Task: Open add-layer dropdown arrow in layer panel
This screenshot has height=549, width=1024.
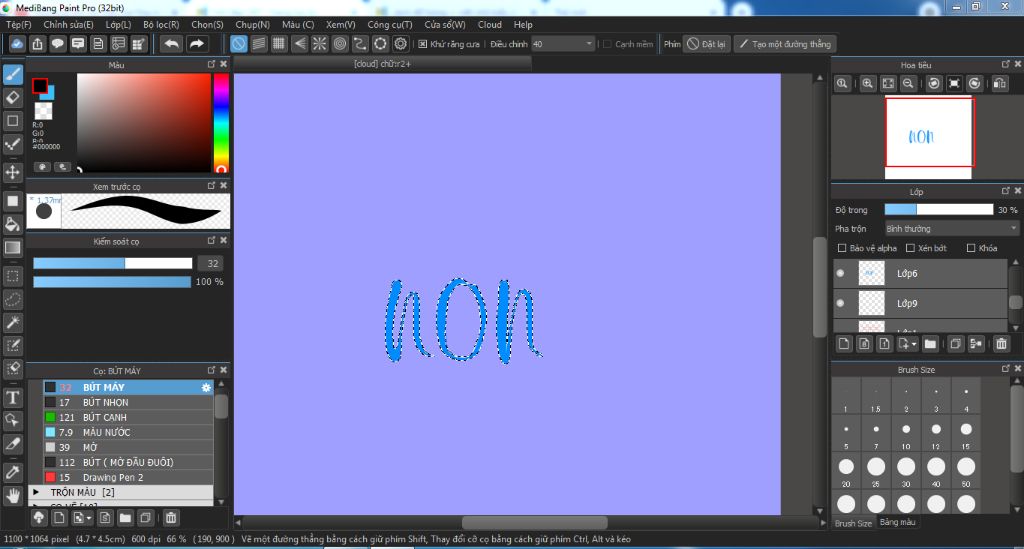Action: tap(907, 344)
